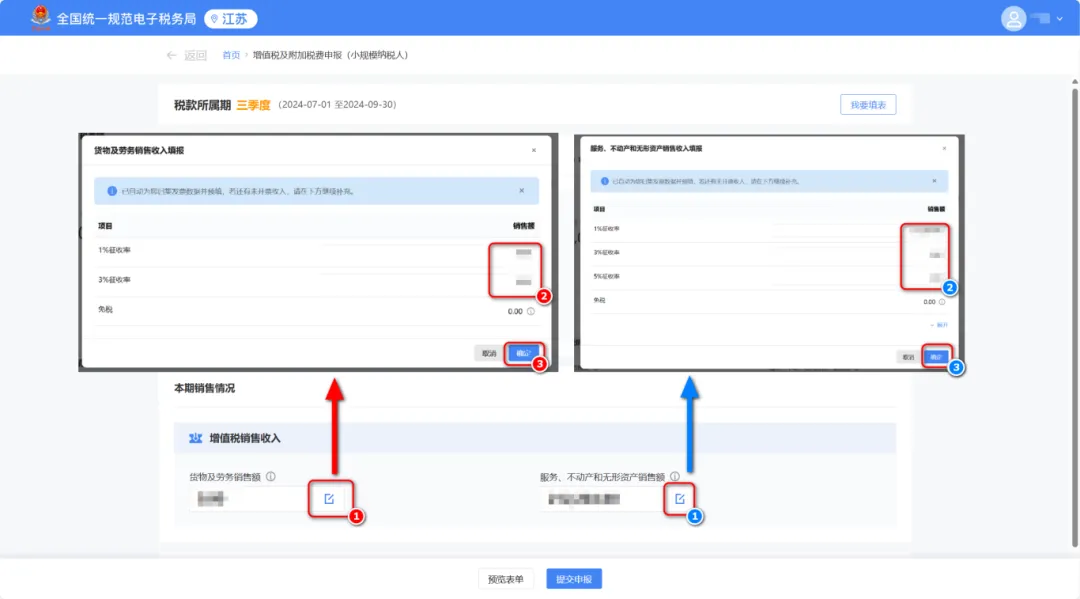
Task: Click the tax bureau emblem logo
Action: coord(40,18)
